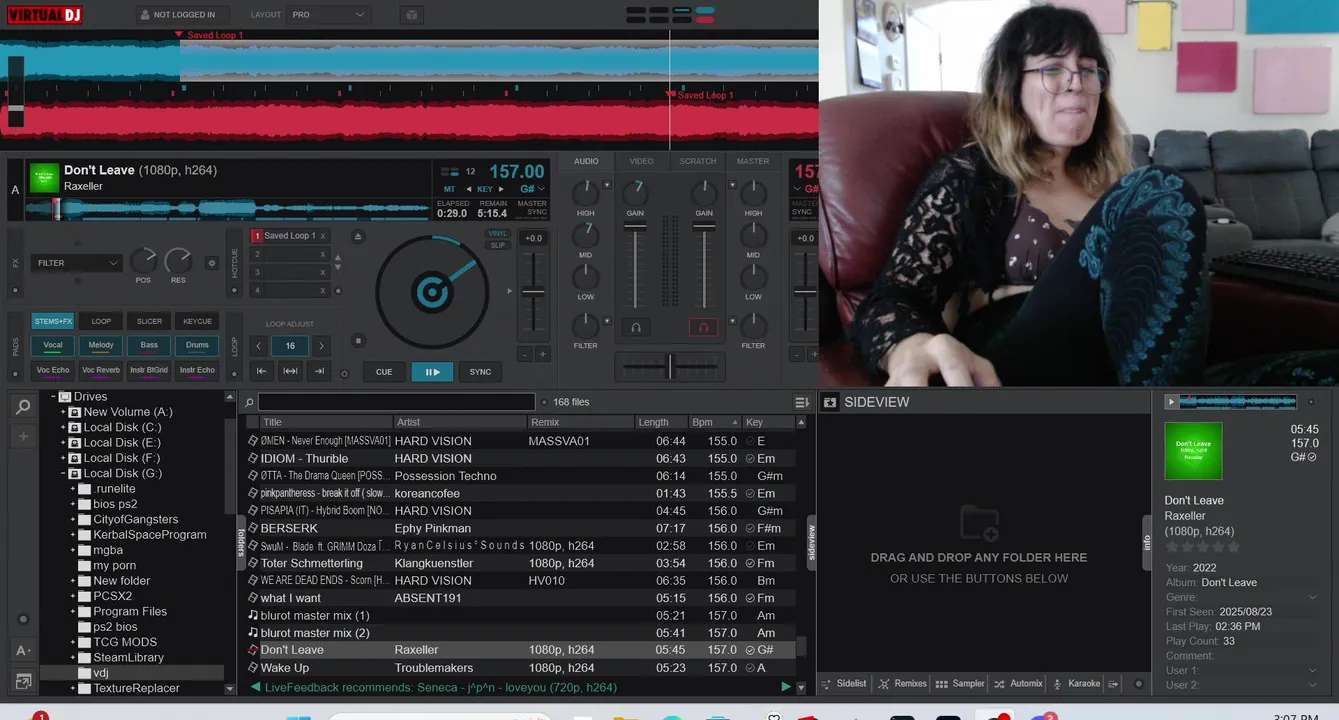Open the FILTER effect dropdown
This screenshot has width=1339, height=720.
77,263
